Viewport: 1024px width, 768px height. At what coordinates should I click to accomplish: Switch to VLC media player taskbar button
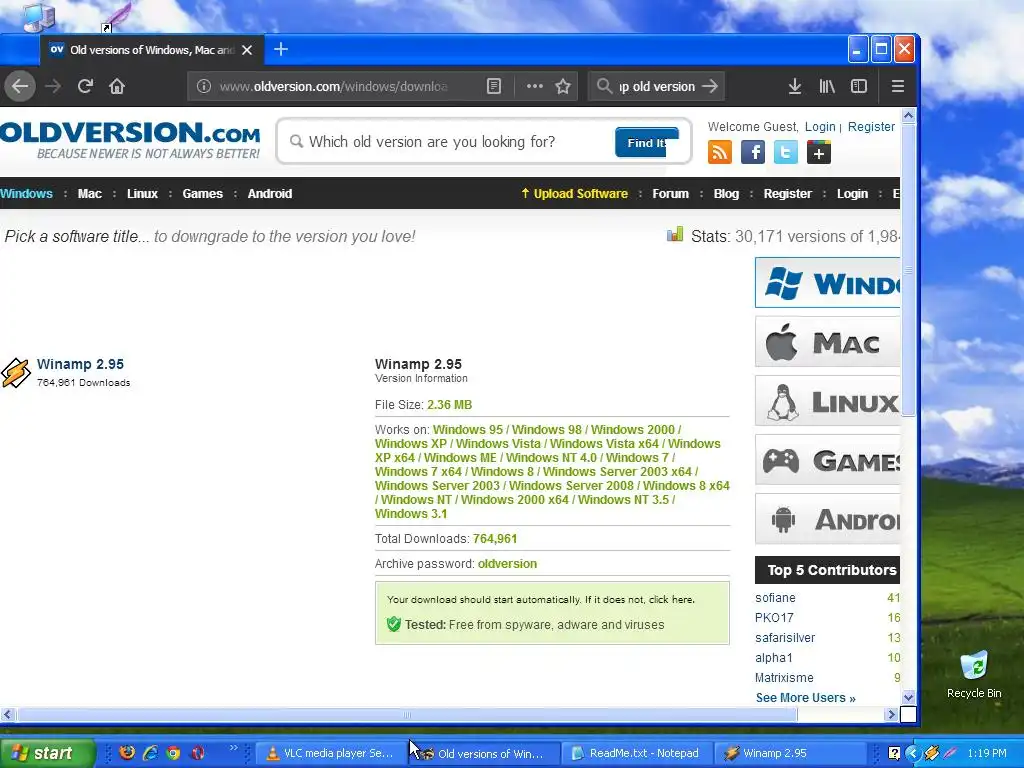pyautogui.click(x=330, y=753)
